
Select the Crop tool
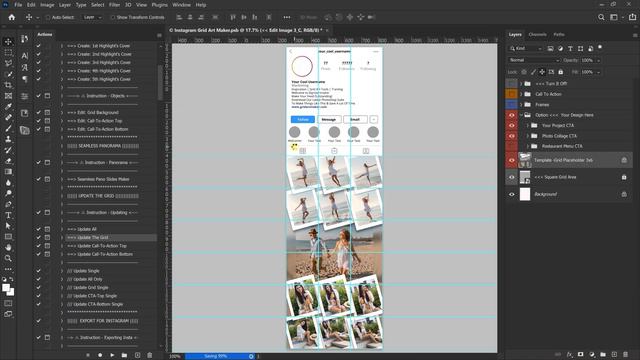(8, 85)
